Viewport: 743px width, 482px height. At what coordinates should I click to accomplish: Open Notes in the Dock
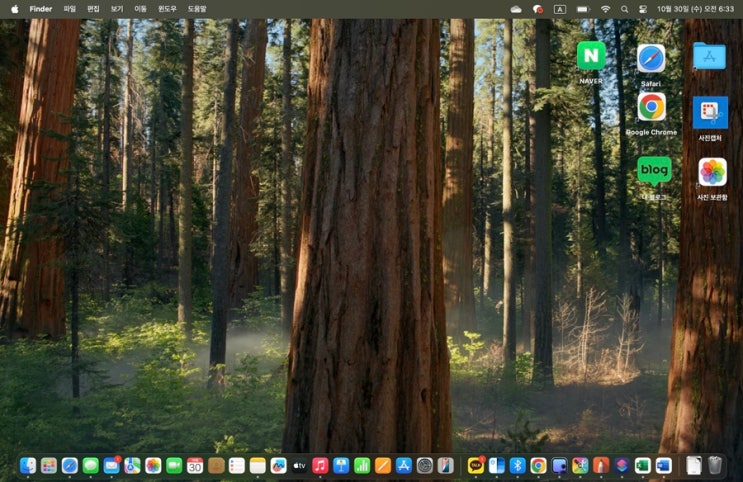click(257, 466)
